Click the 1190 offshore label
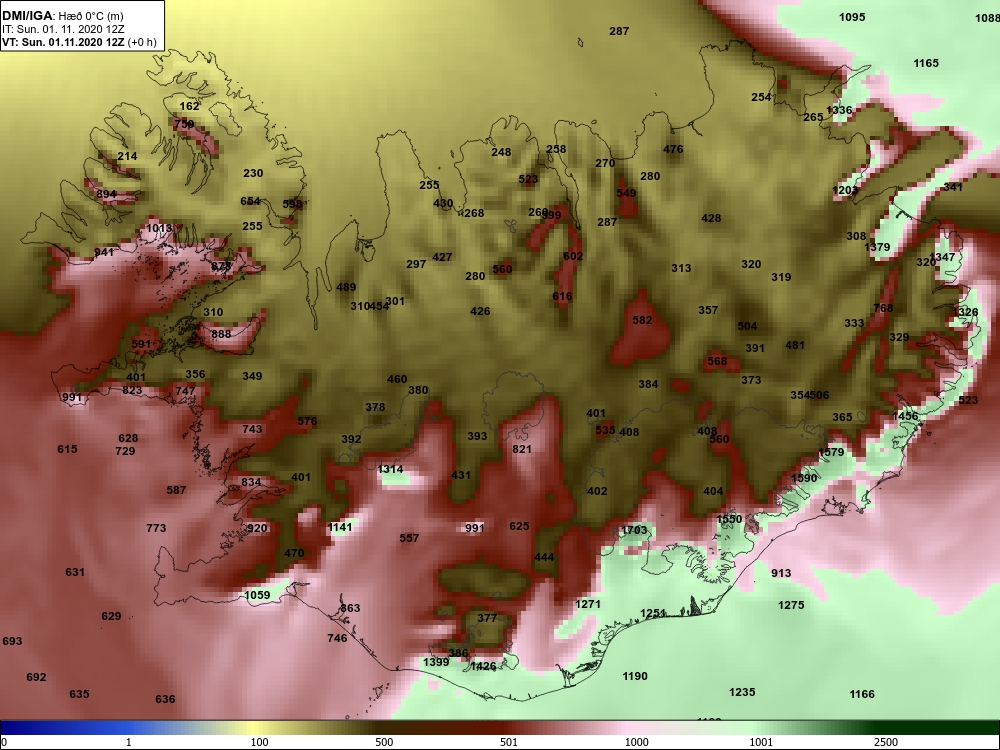 click(x=635, y=677)
